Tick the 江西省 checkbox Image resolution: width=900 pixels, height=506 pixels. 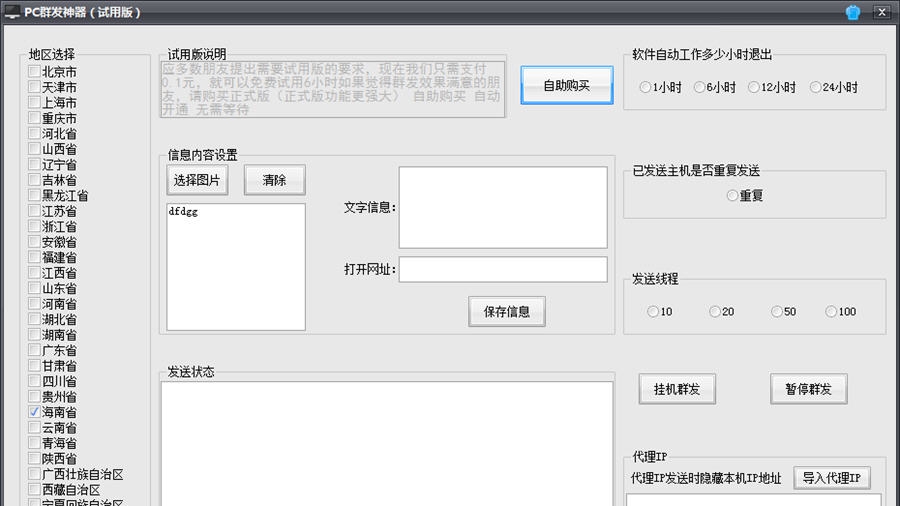tap(34, 273)
